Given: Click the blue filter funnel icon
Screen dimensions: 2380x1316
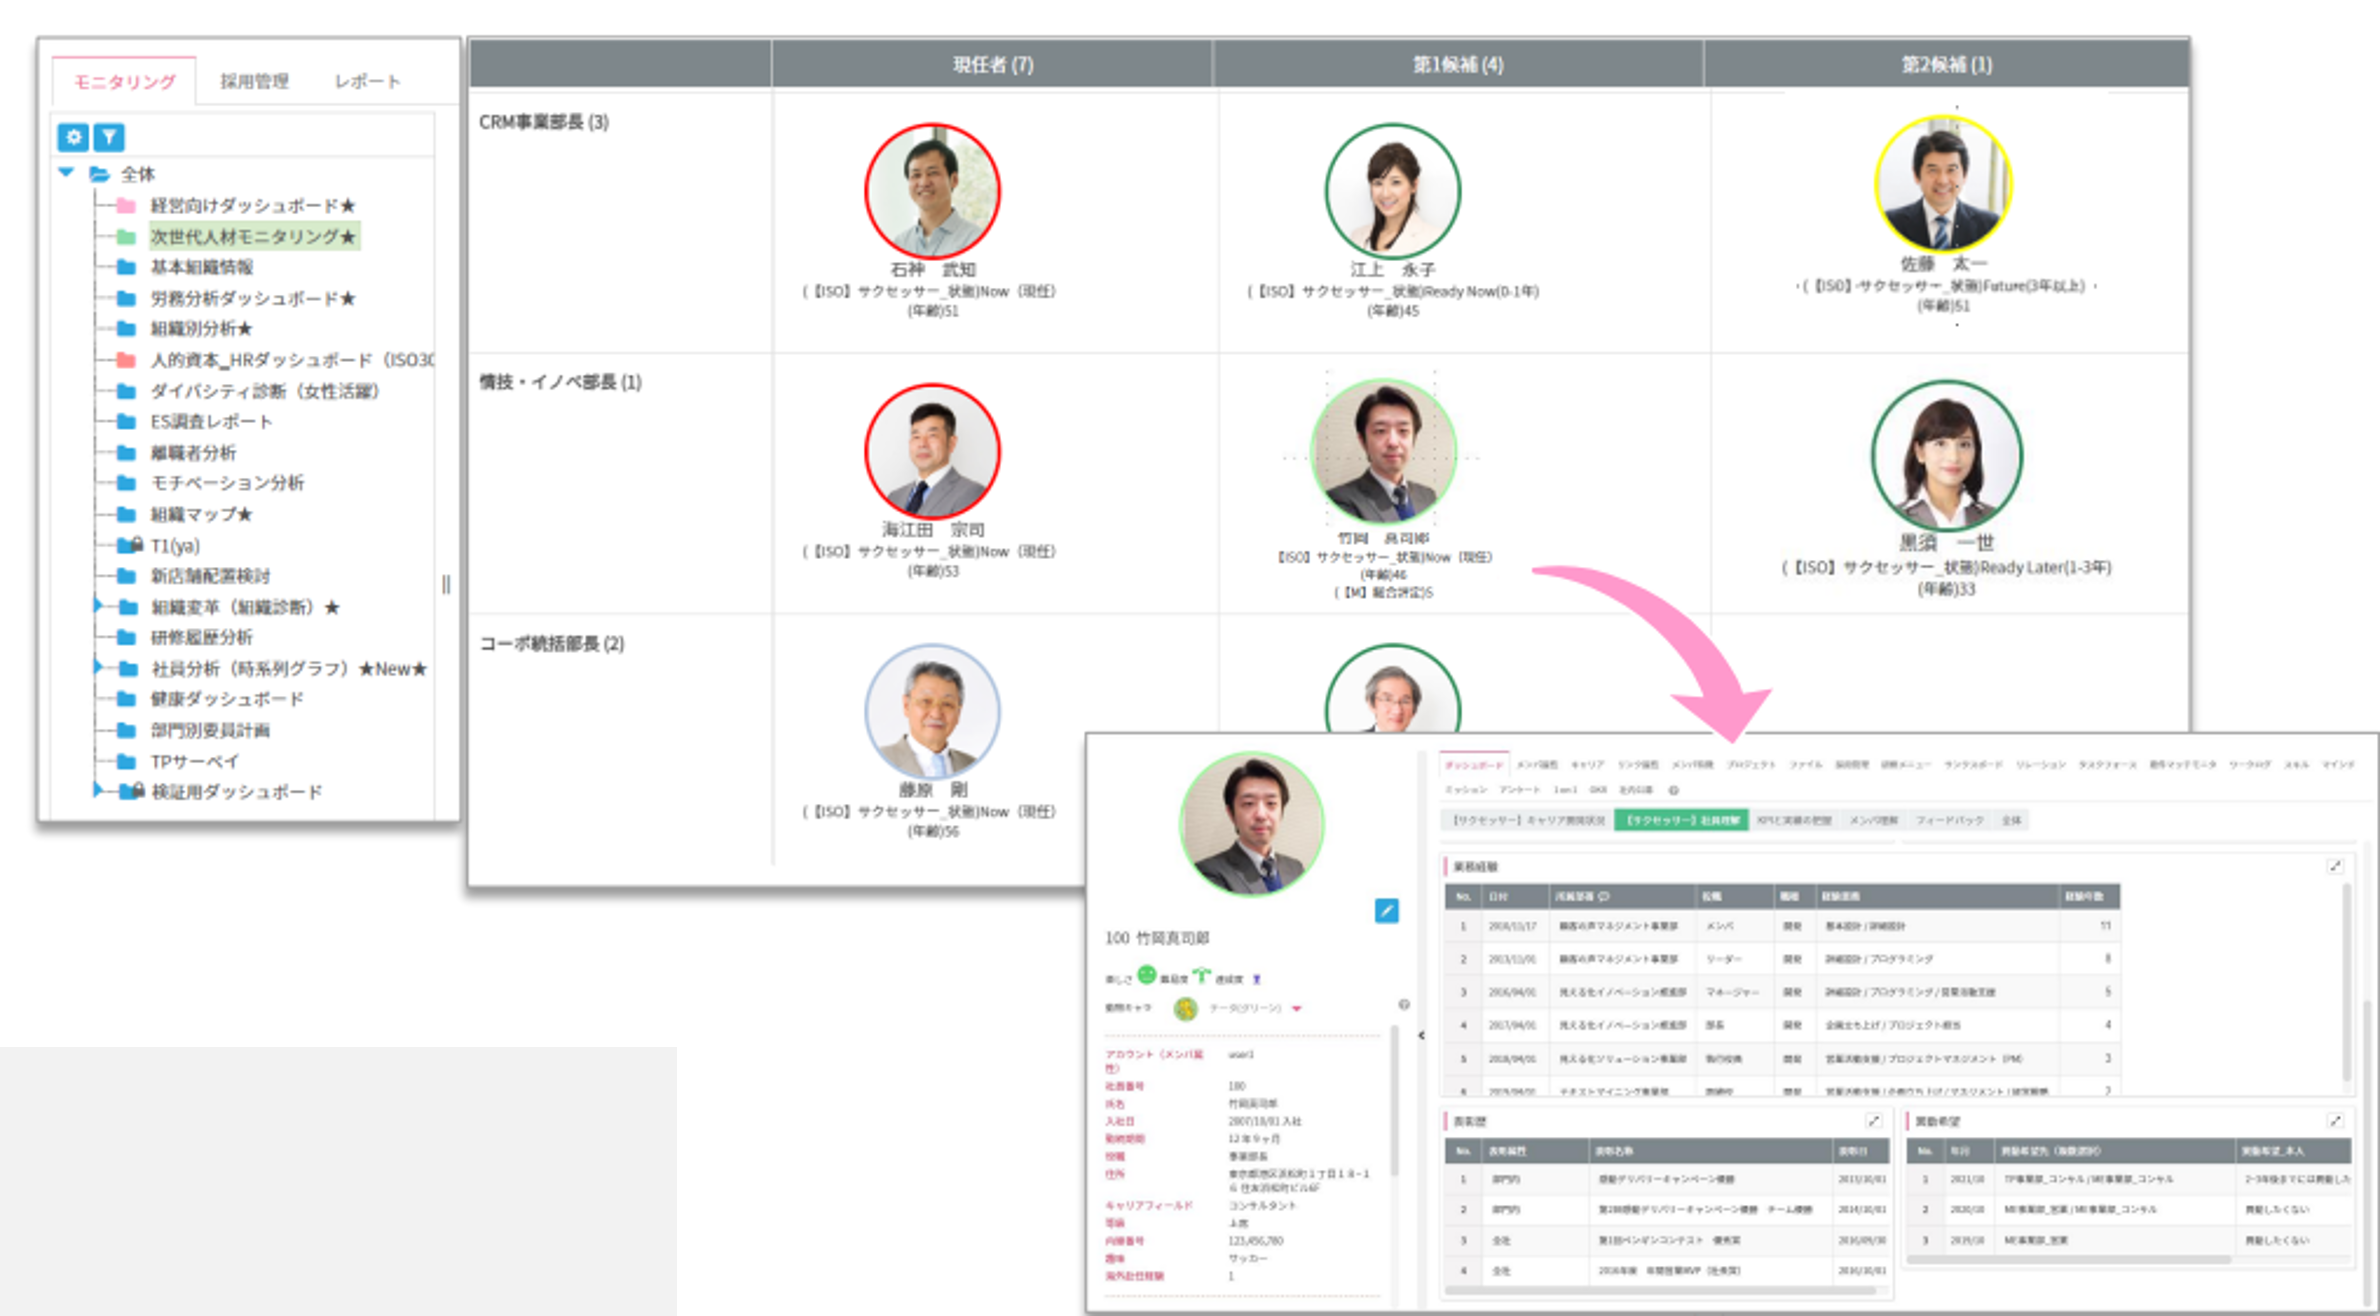Looking at the screenshot, I should click(109, 137).
